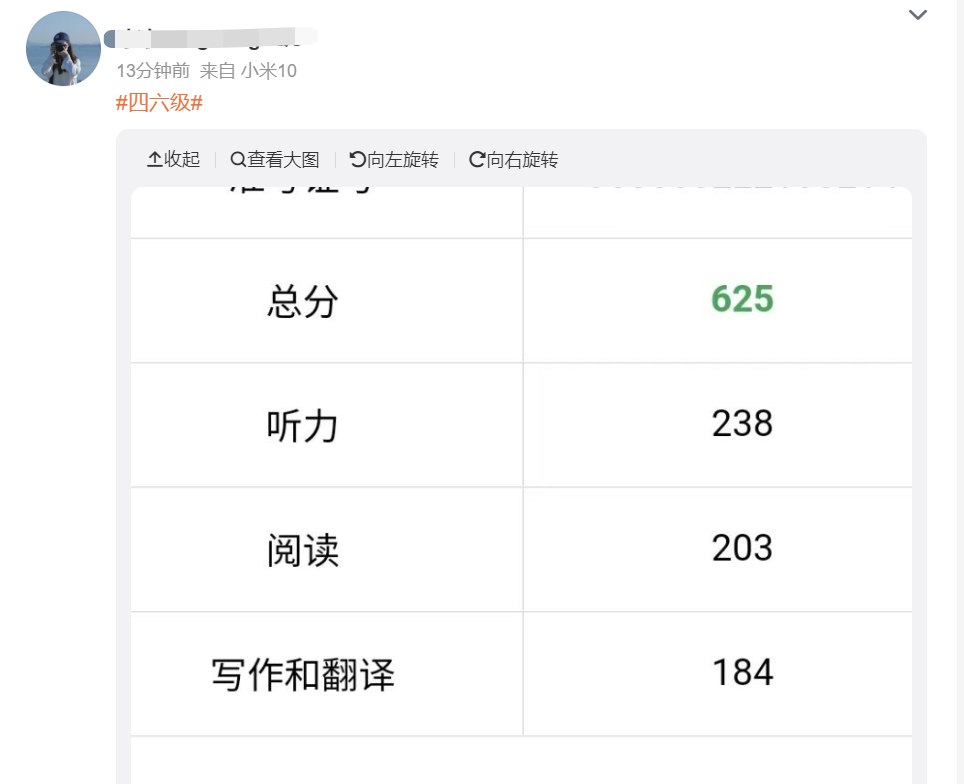Click the 听力 row label
Viewport: 964px width, 784px height.
302,426
